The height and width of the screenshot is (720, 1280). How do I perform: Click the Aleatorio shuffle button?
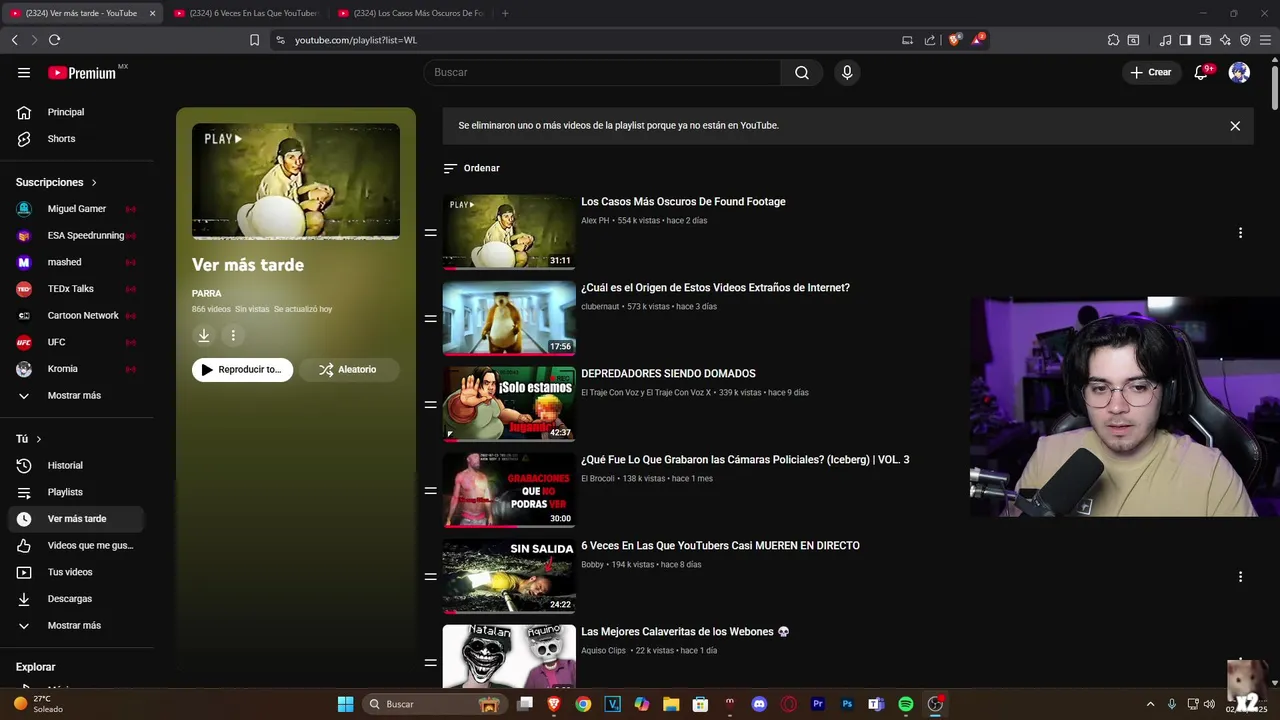click(x=349, y=370)
